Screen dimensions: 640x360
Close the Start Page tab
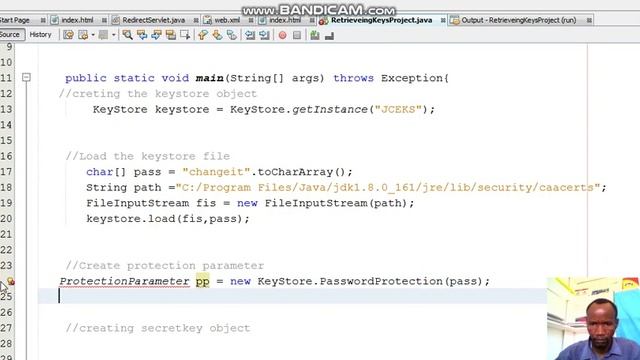[43, 20]
